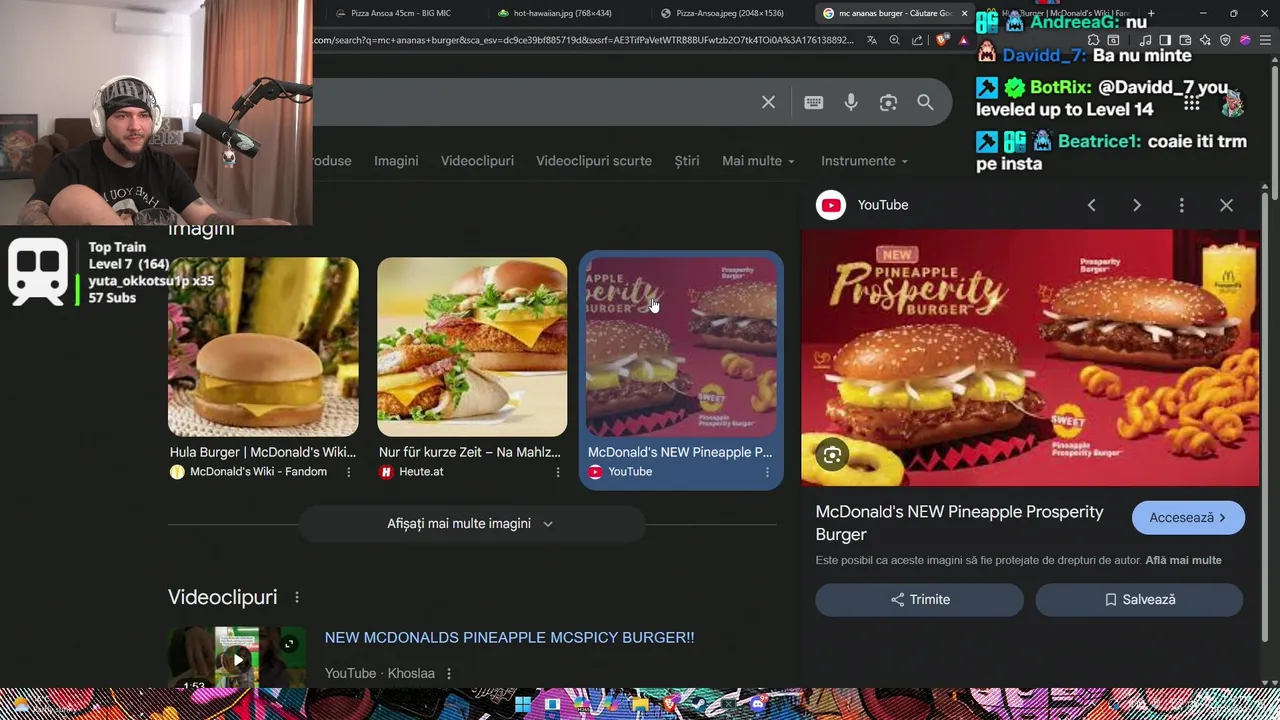Open more options in the YouTube preview panel
The image size is (1280, 720).
click(x=1182, y=205)
